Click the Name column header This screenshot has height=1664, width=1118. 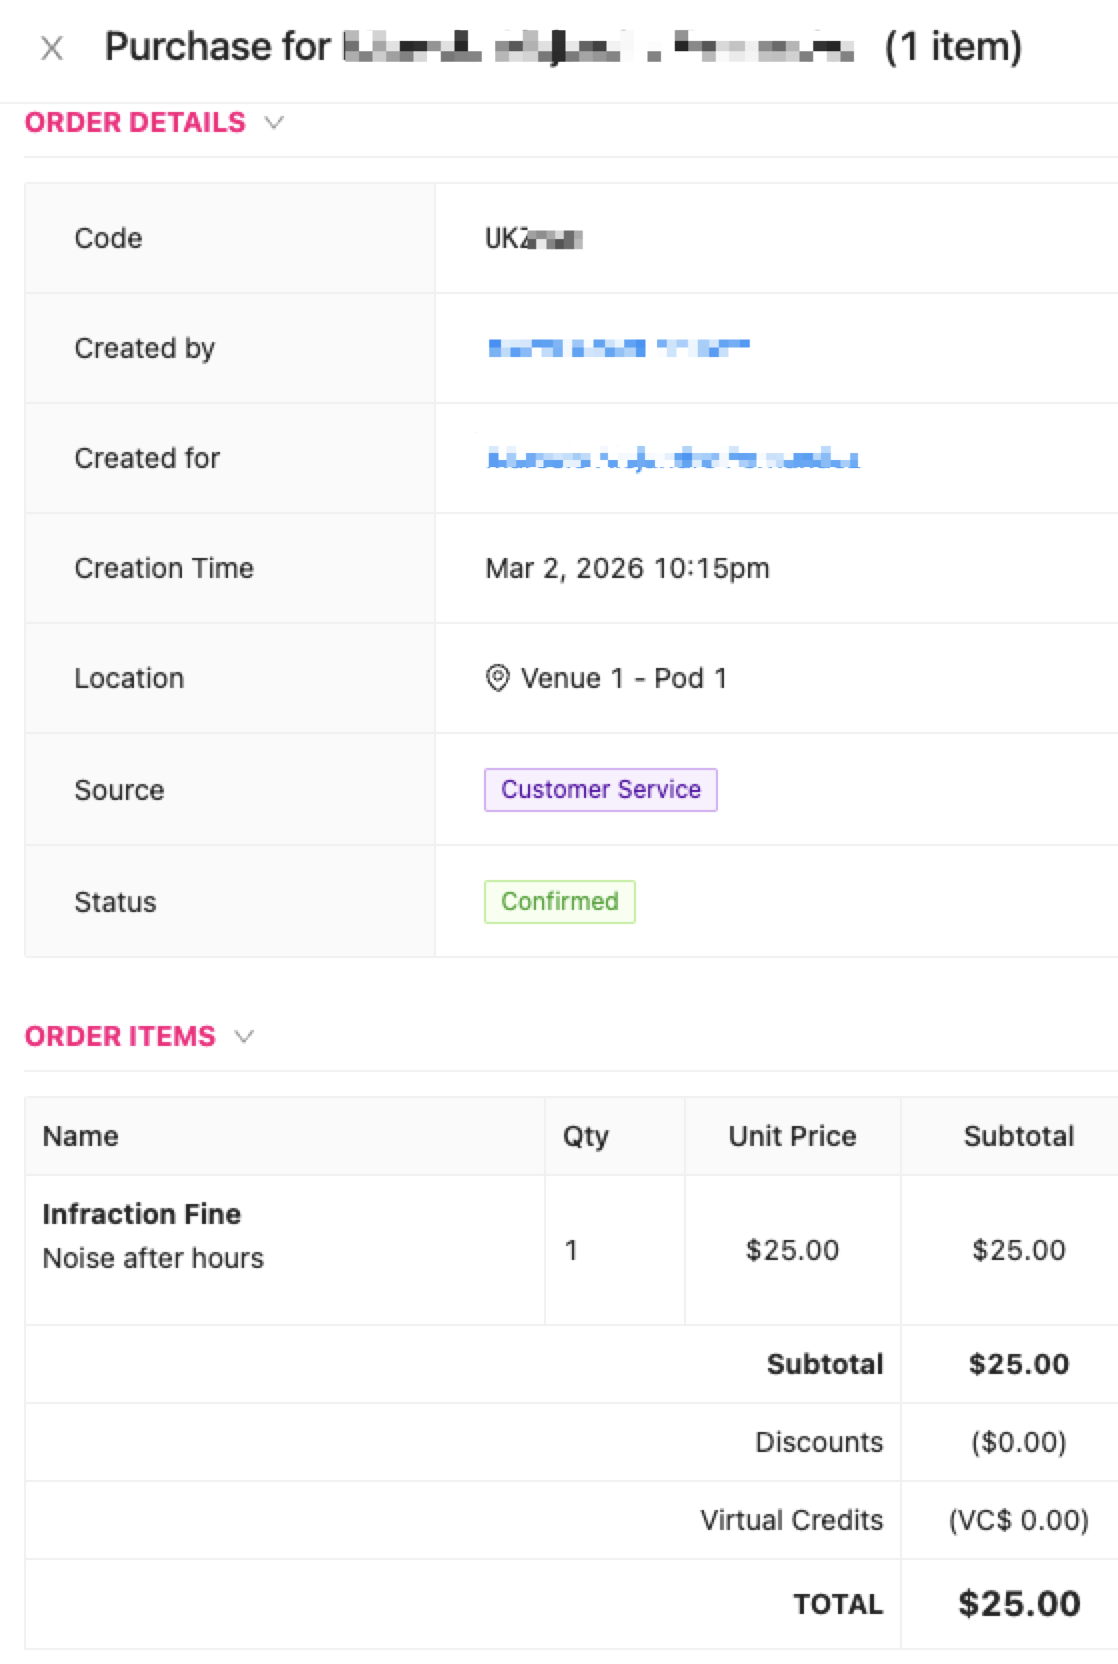(x=81, y=1136)
